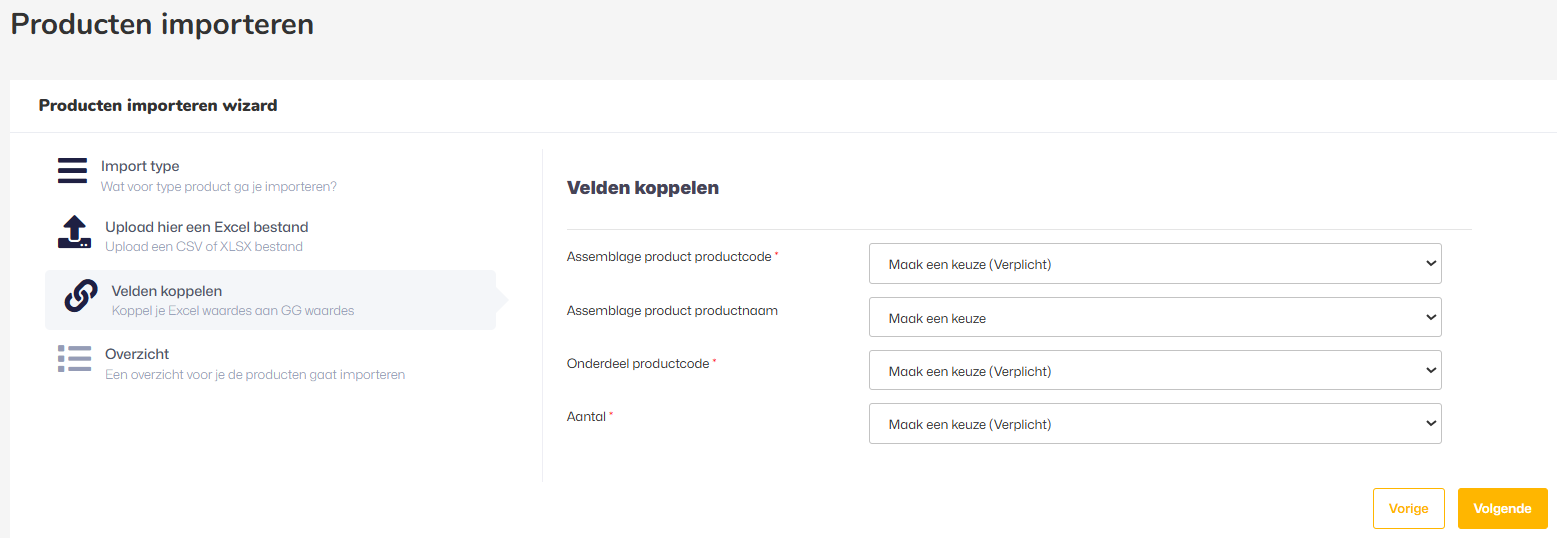This screenshot has width=1557, height=538.
Task: Click the 'Producten importeren' page heading
Action: click(162, 24)
